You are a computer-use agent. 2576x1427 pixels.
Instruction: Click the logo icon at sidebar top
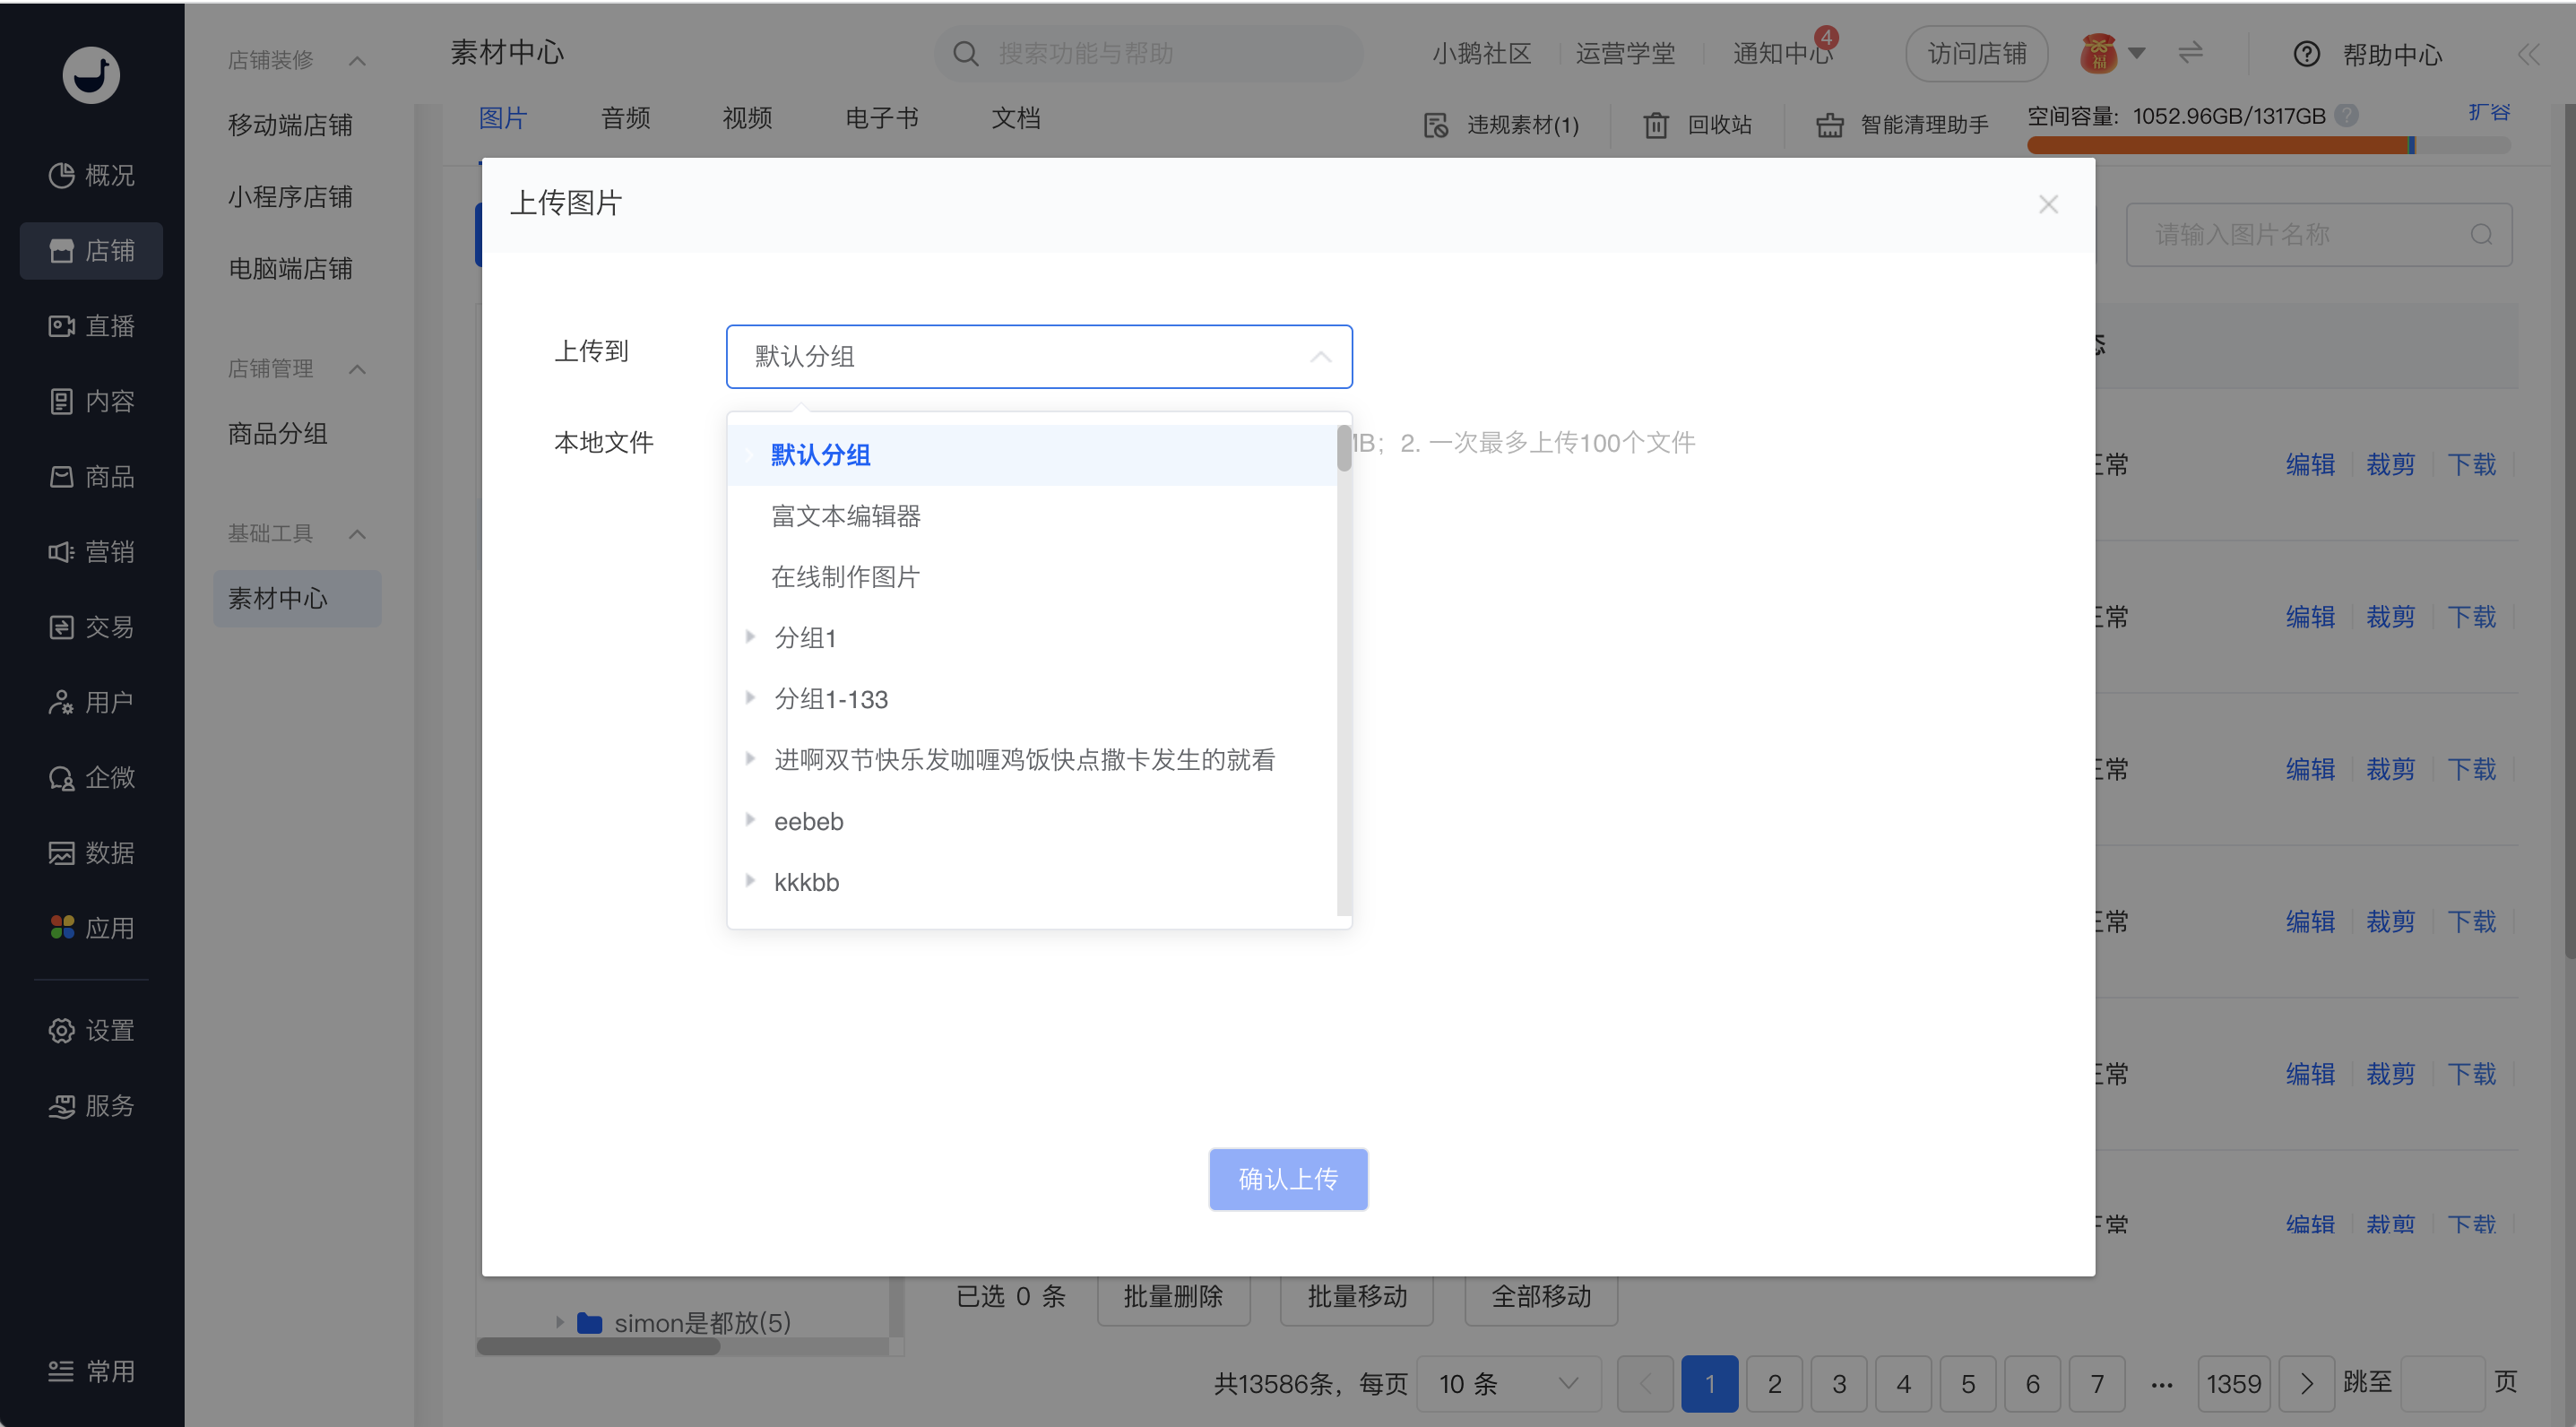tap(91, 75)
